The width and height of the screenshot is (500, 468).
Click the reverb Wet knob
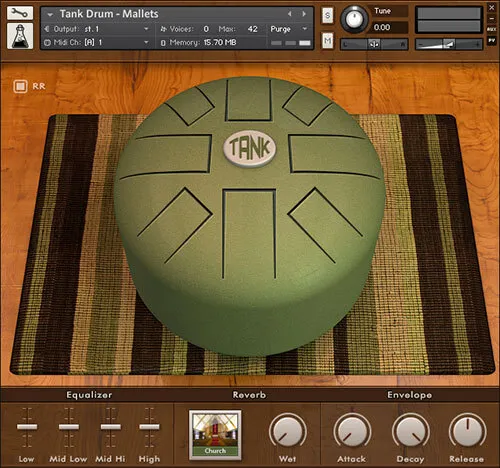(x=288, y=431)
